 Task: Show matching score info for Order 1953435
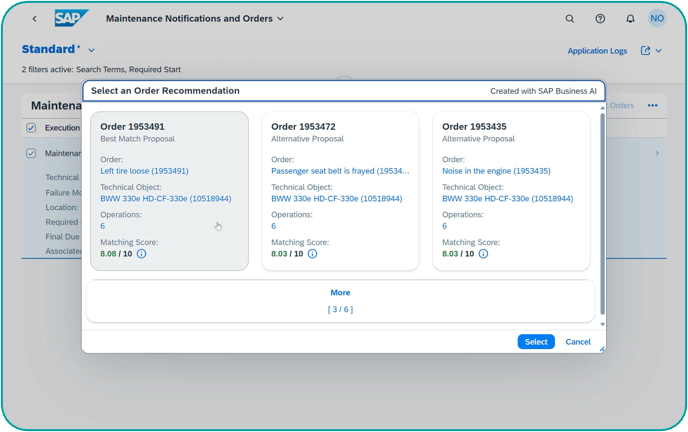[483, 254]
